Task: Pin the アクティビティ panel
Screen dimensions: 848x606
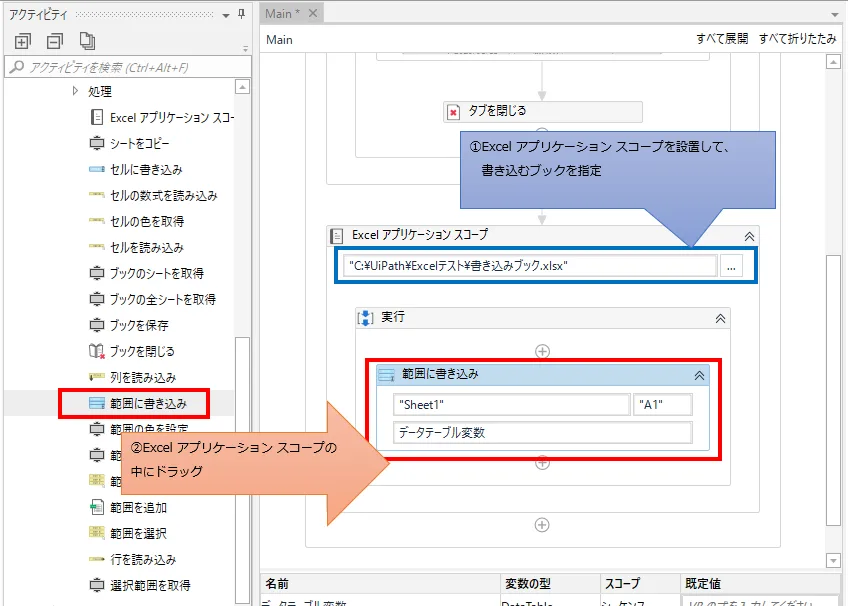Action: 243,14
